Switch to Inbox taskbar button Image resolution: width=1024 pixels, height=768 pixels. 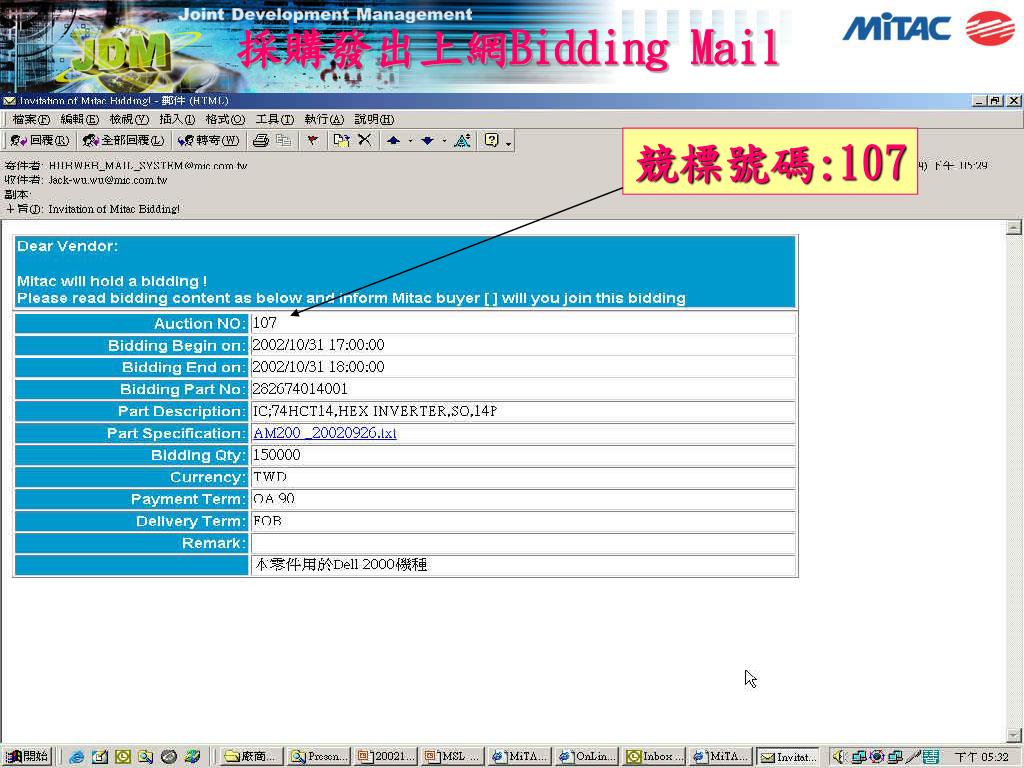(x=654, y=756)
